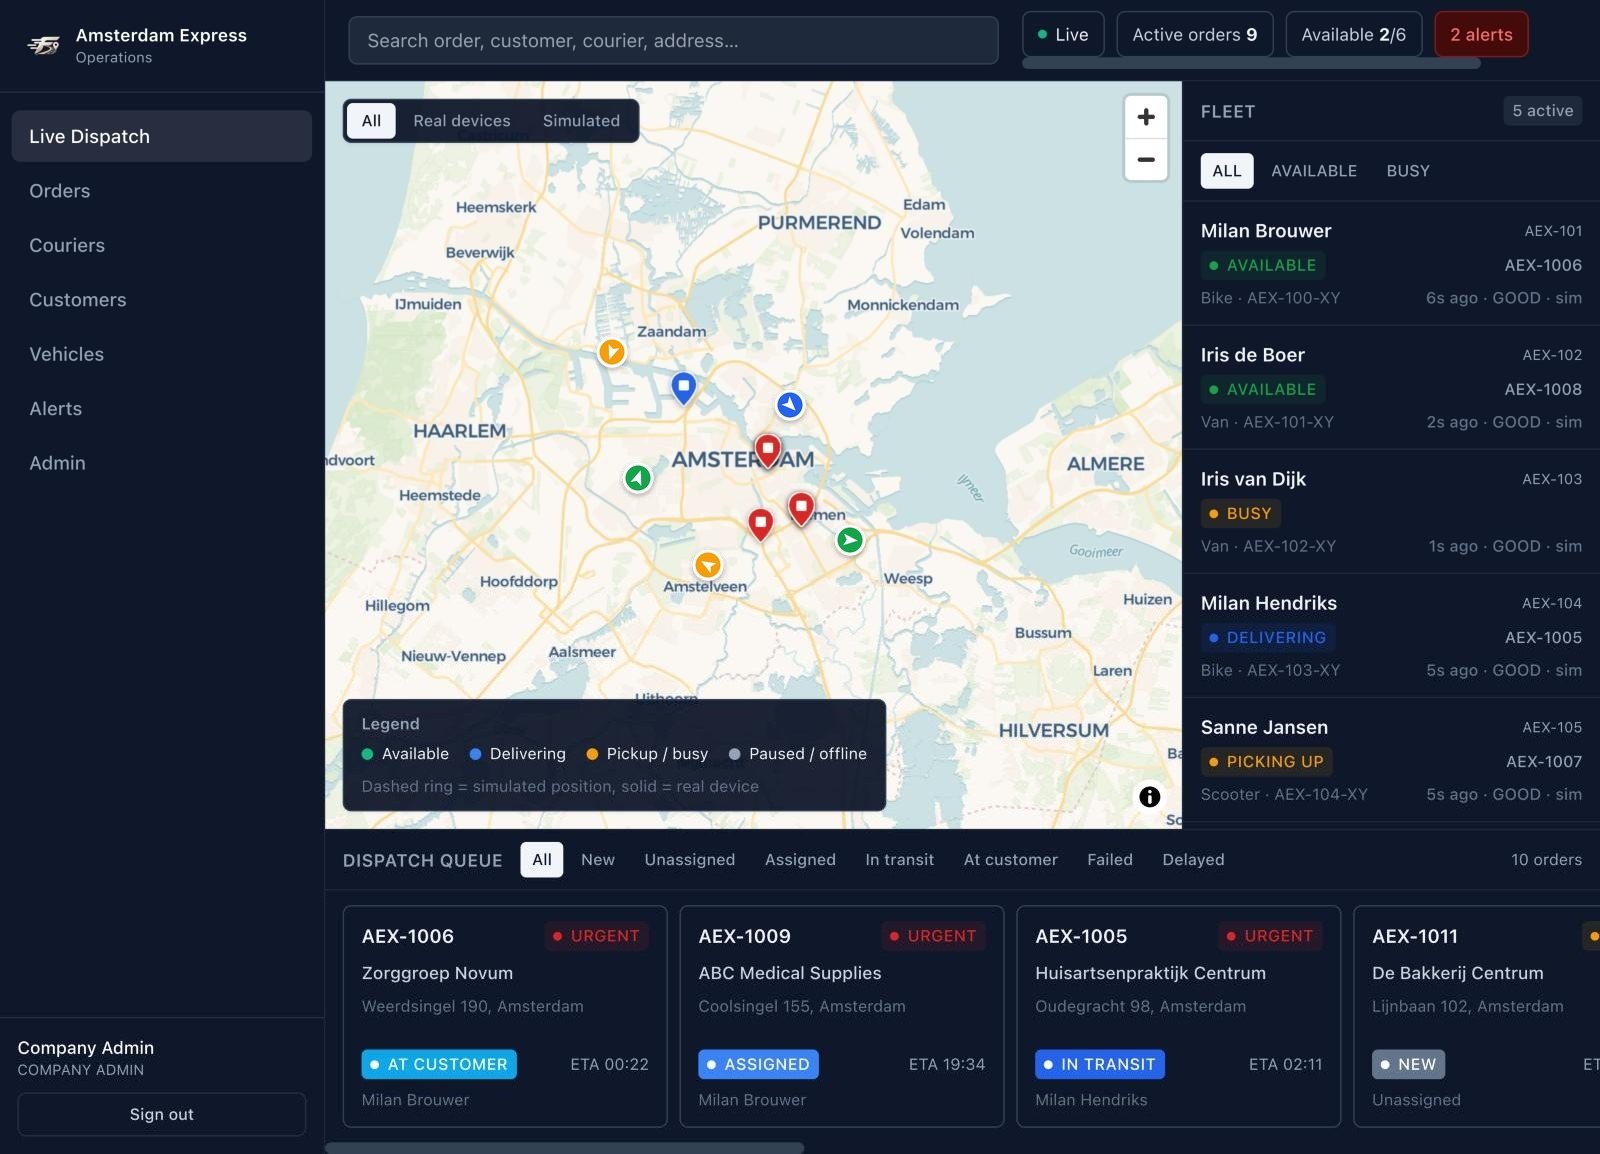Click the Live status indicator
Image resolution: width=1600 pixels, height=1154 pixels.
tap(1063, 34)
